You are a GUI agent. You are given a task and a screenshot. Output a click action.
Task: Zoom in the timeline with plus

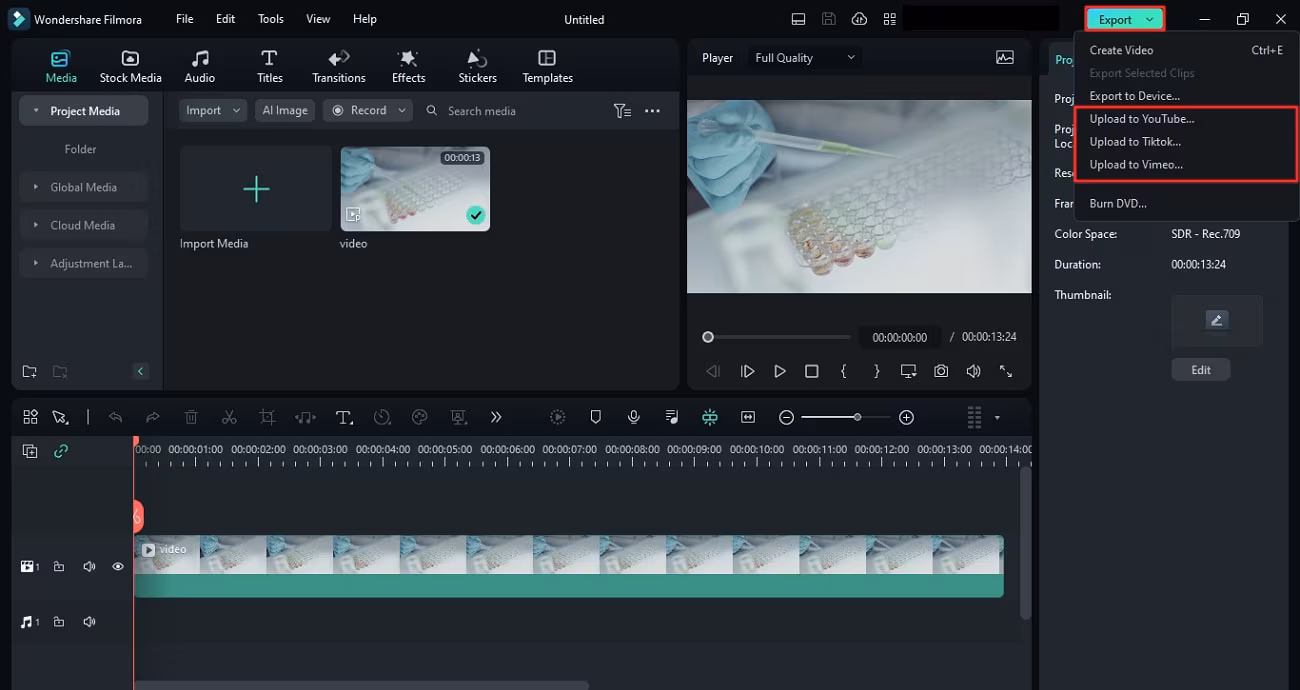tap(906, 417)
